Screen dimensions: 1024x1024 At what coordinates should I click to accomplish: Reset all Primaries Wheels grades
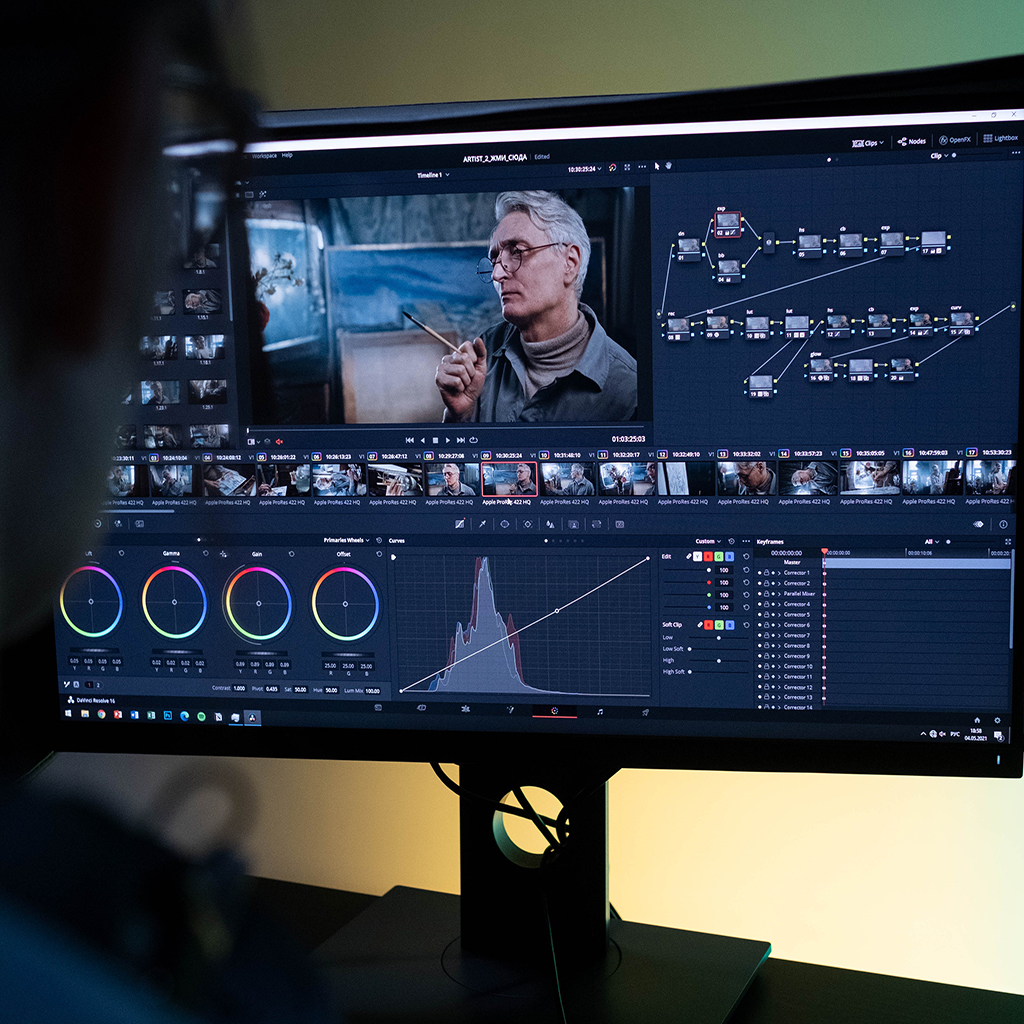(379, 540)
